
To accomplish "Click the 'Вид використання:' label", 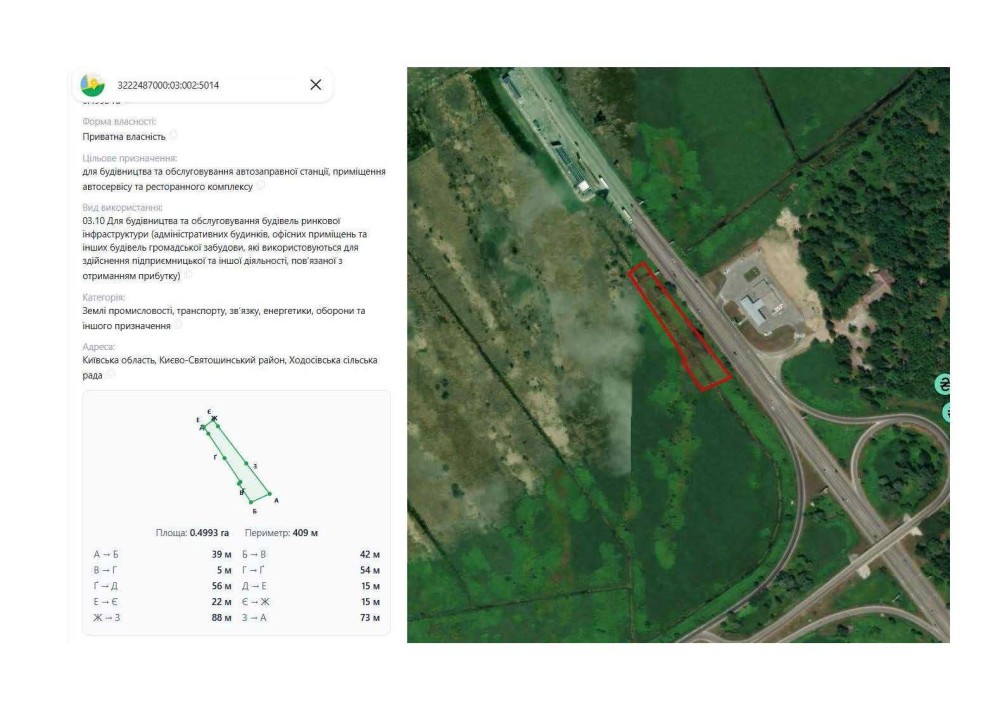I will tap(122, 208).
